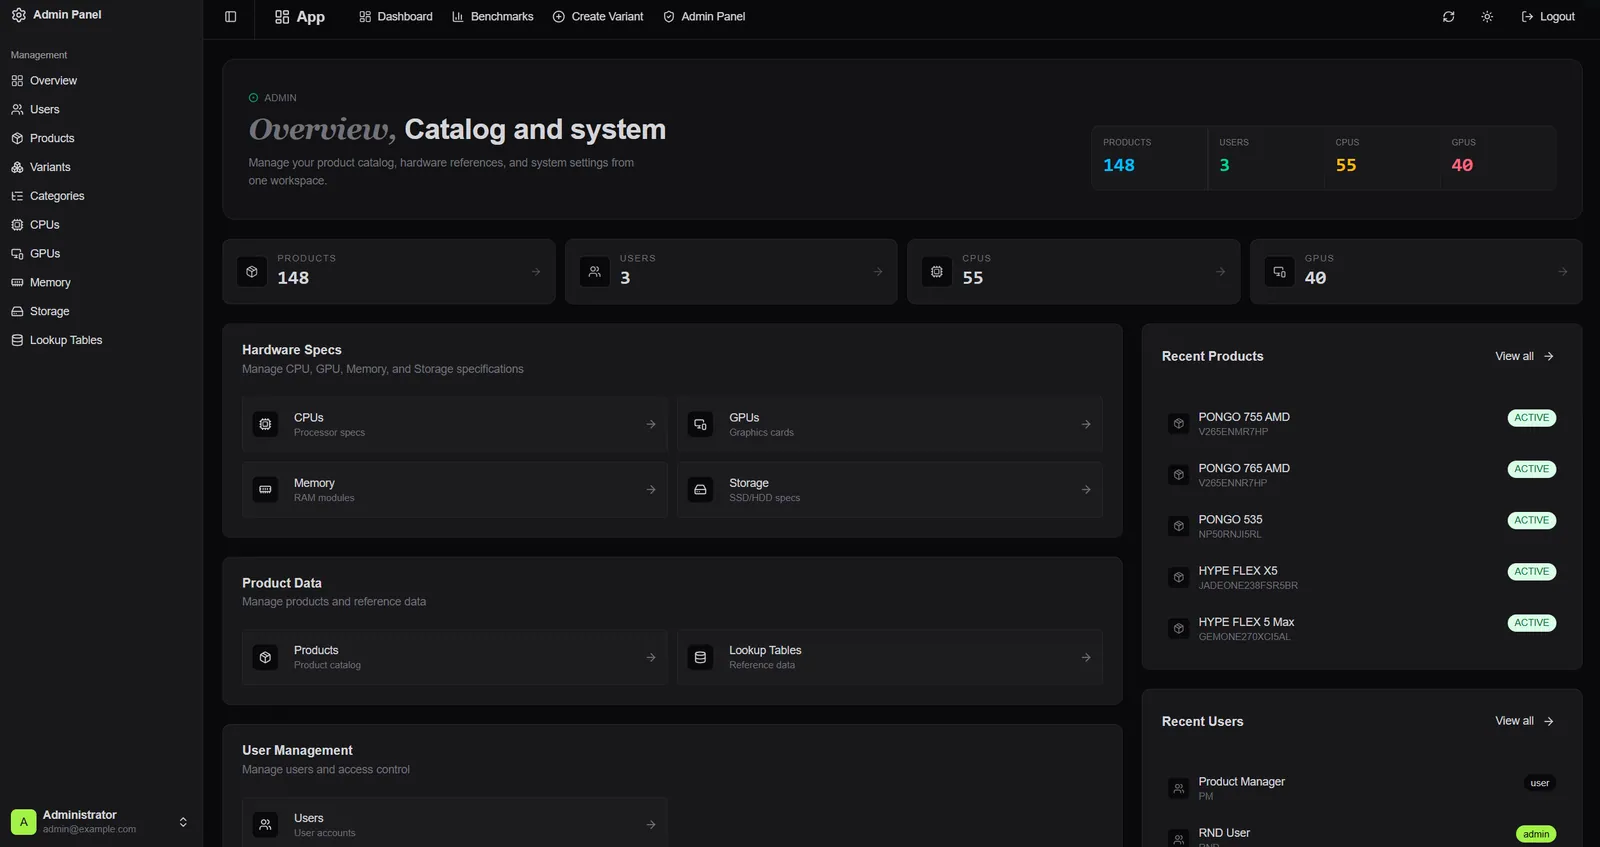
Task: Expand the Administrator account menu chevron
Action: point(183,822)
